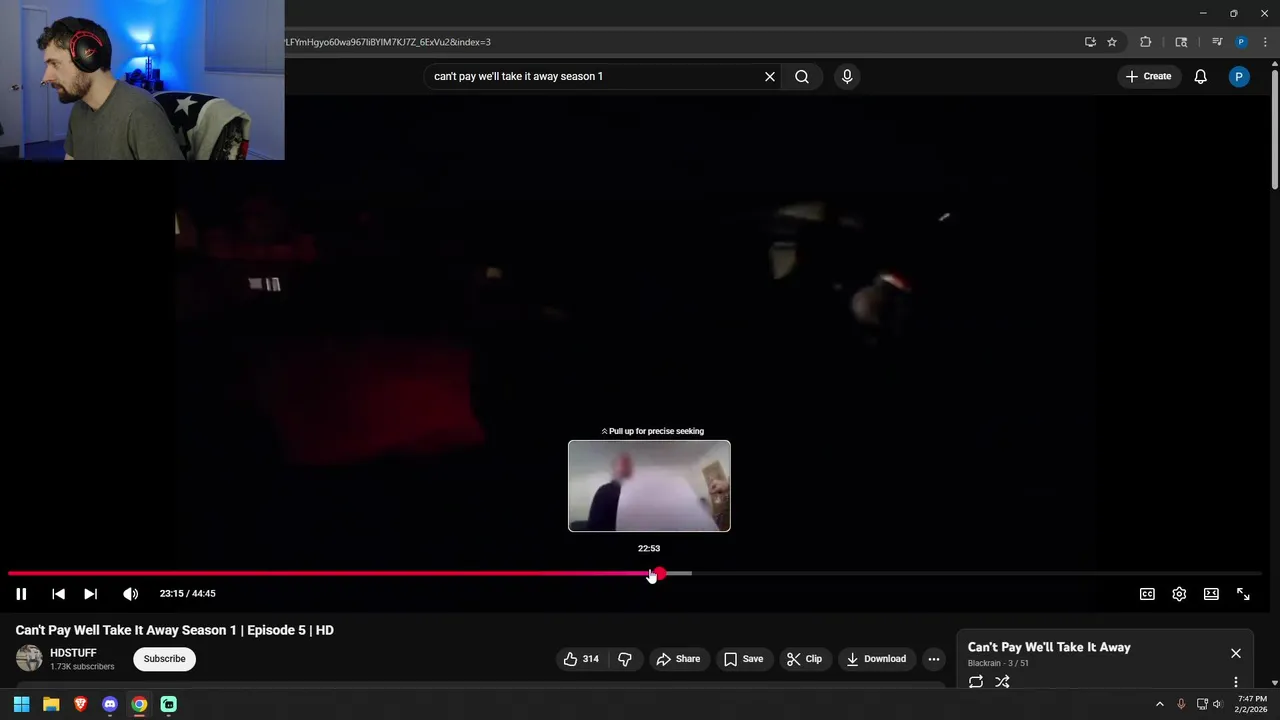Image resolution: width=1280 pixels, height=720 pixels.
Task: Open Windows Start menu
Action: click(21, 704)
